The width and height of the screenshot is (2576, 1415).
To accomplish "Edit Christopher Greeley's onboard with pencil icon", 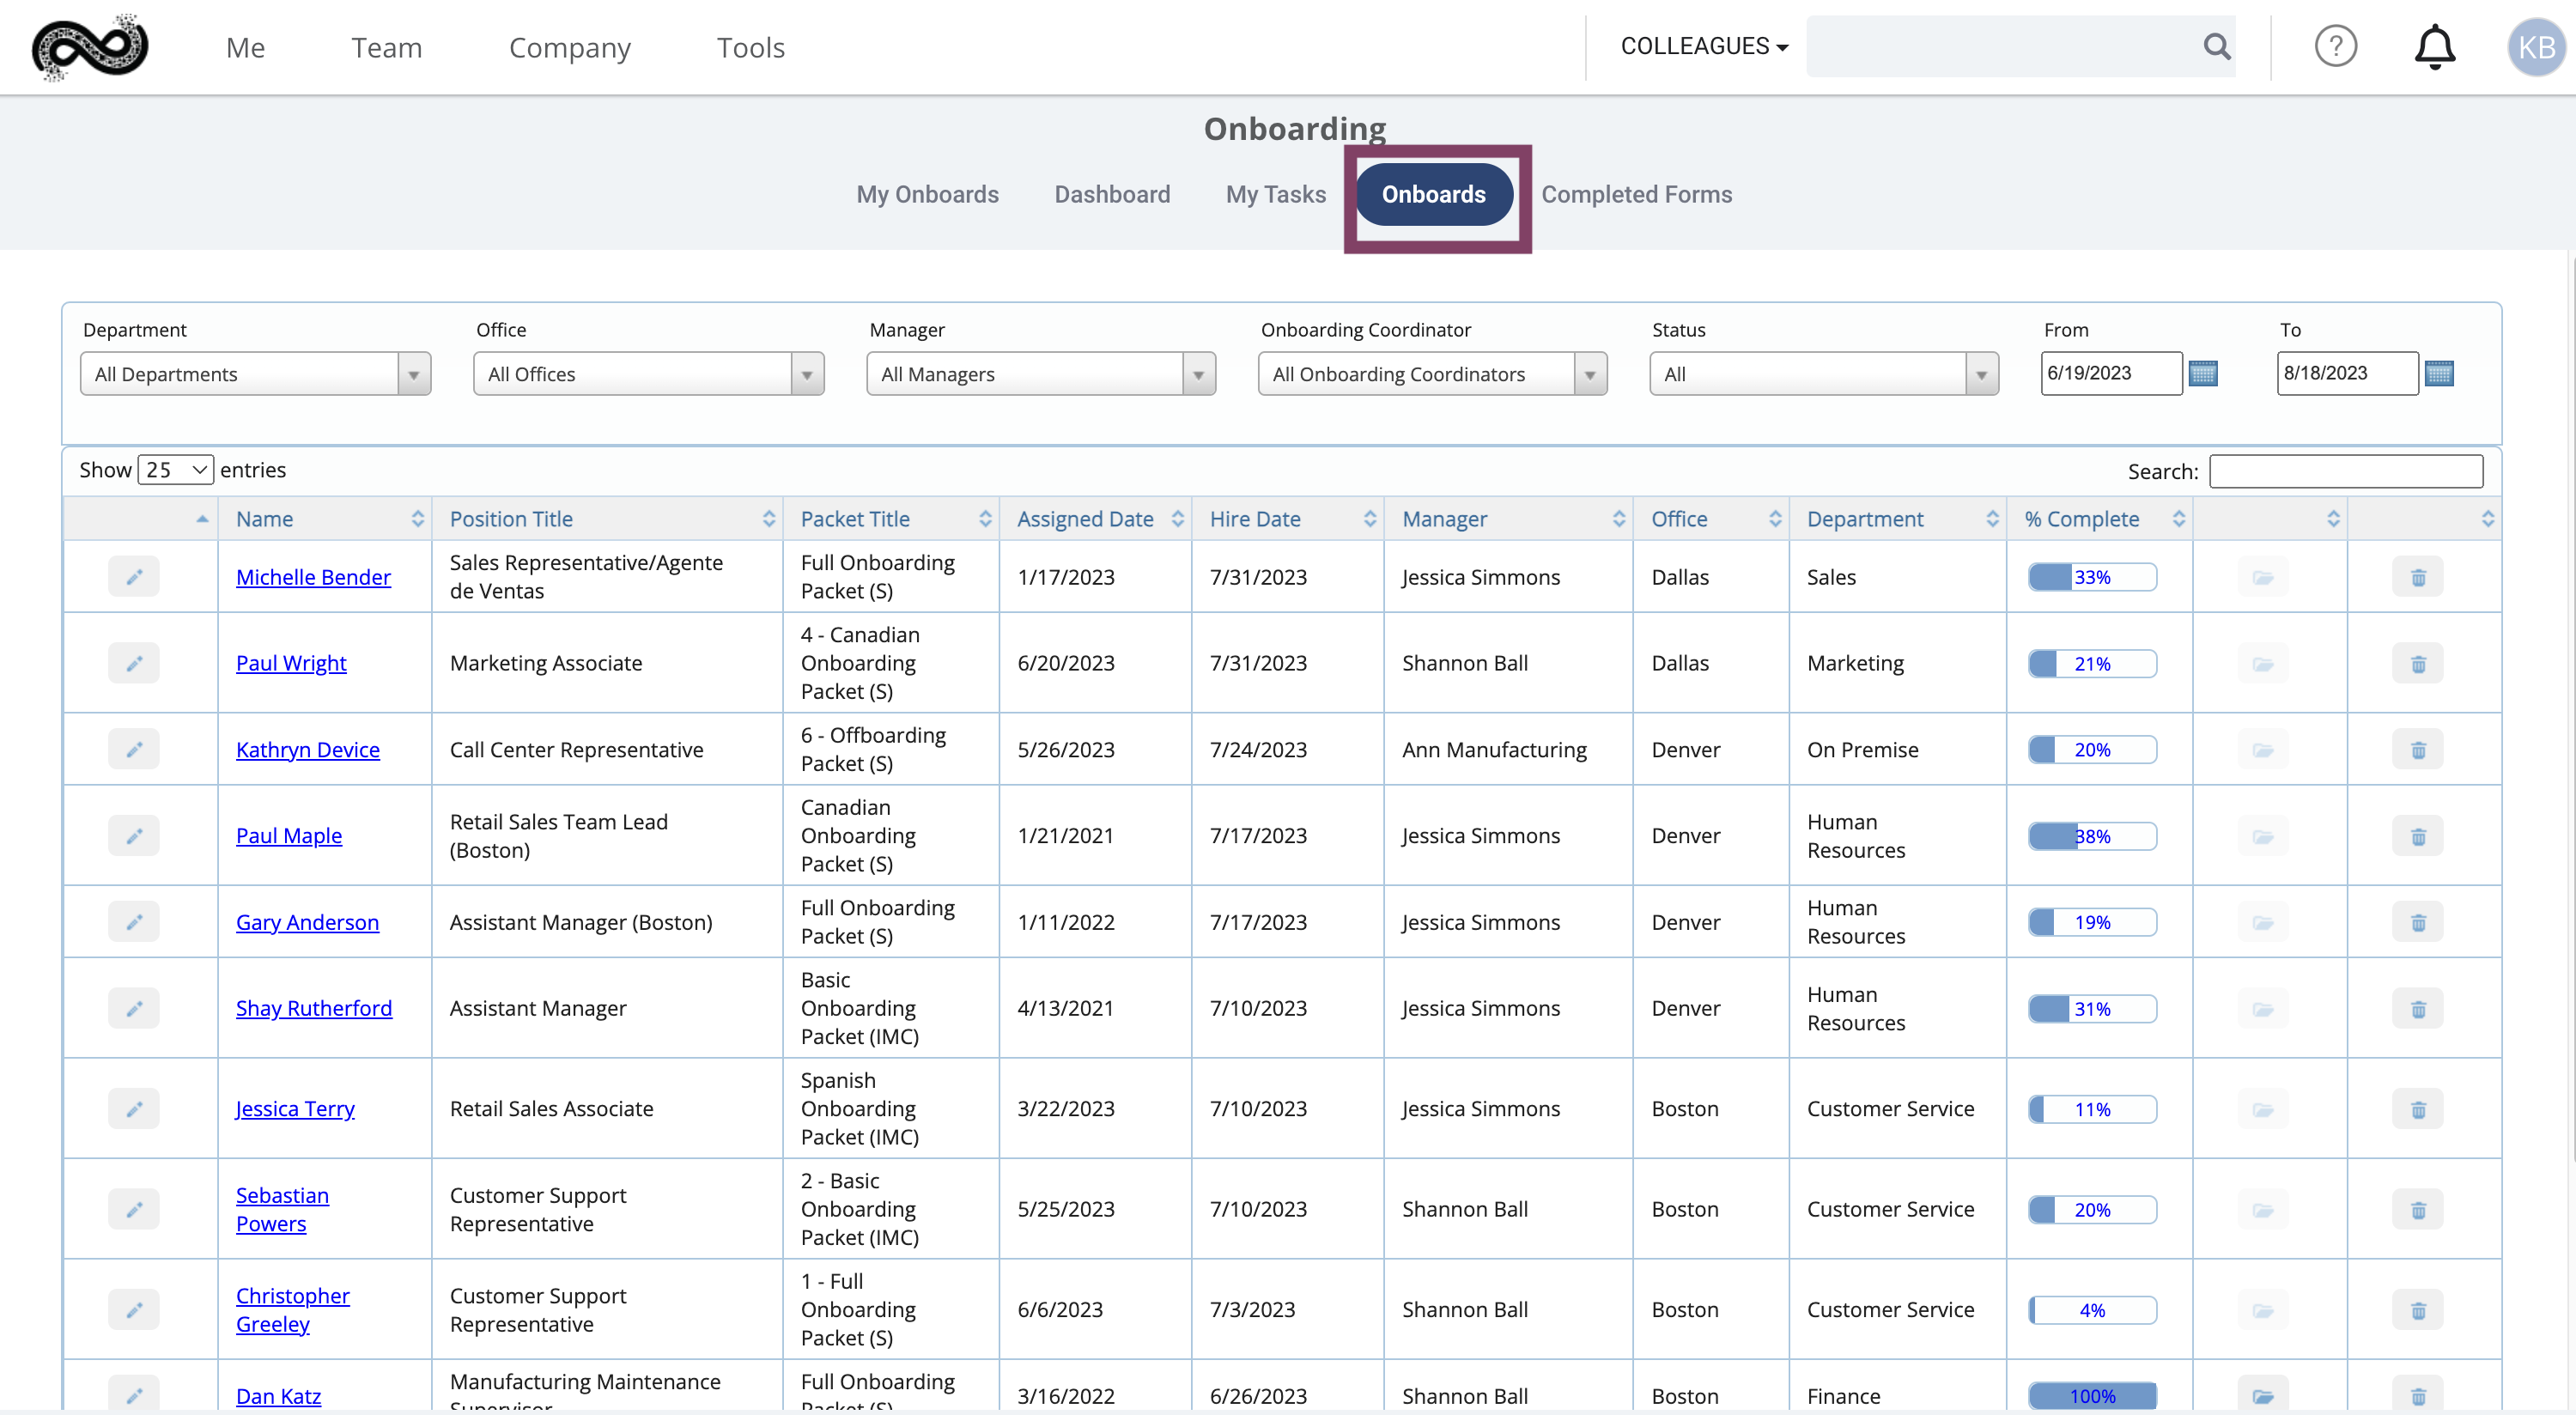I will pyautogui.click(x=134, y=1310).
